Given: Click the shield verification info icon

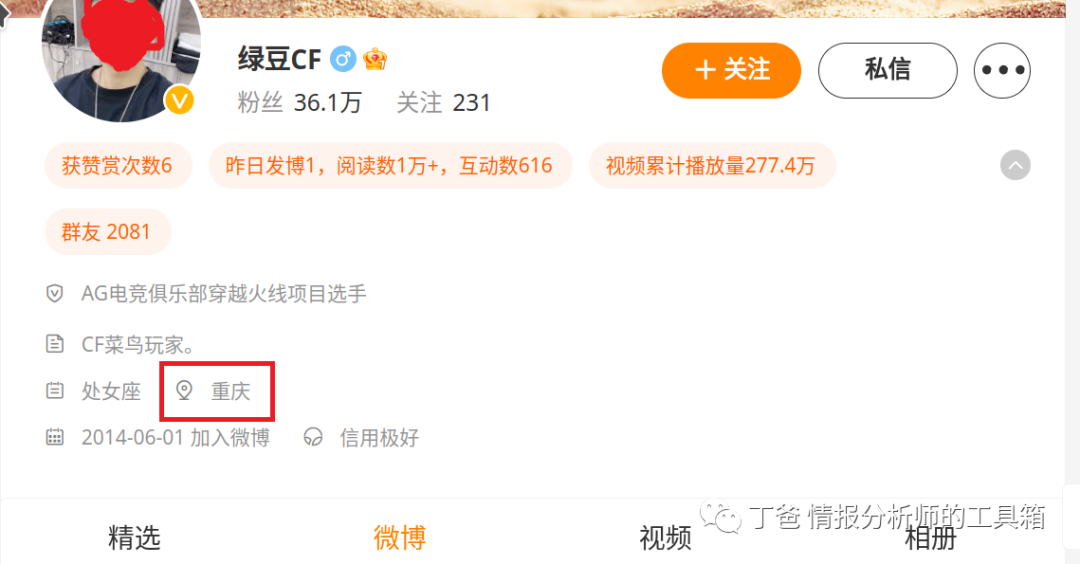Looking at the screenshot, I should coord(54,294).
